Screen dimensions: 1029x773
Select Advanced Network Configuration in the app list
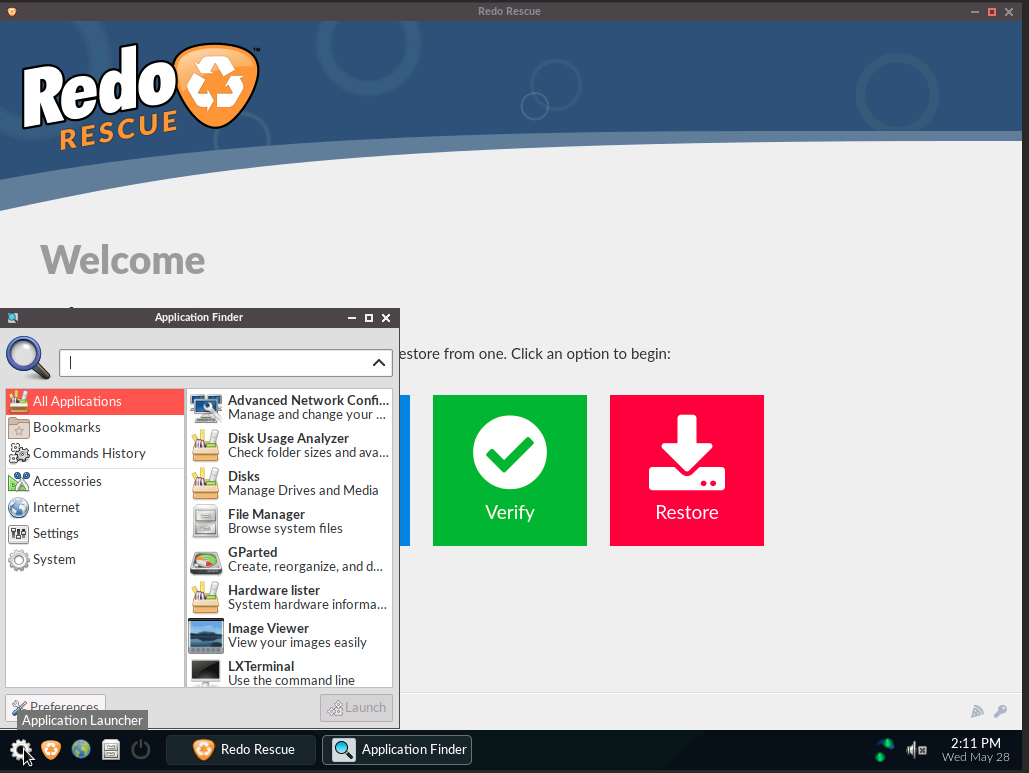pos(289,407)
